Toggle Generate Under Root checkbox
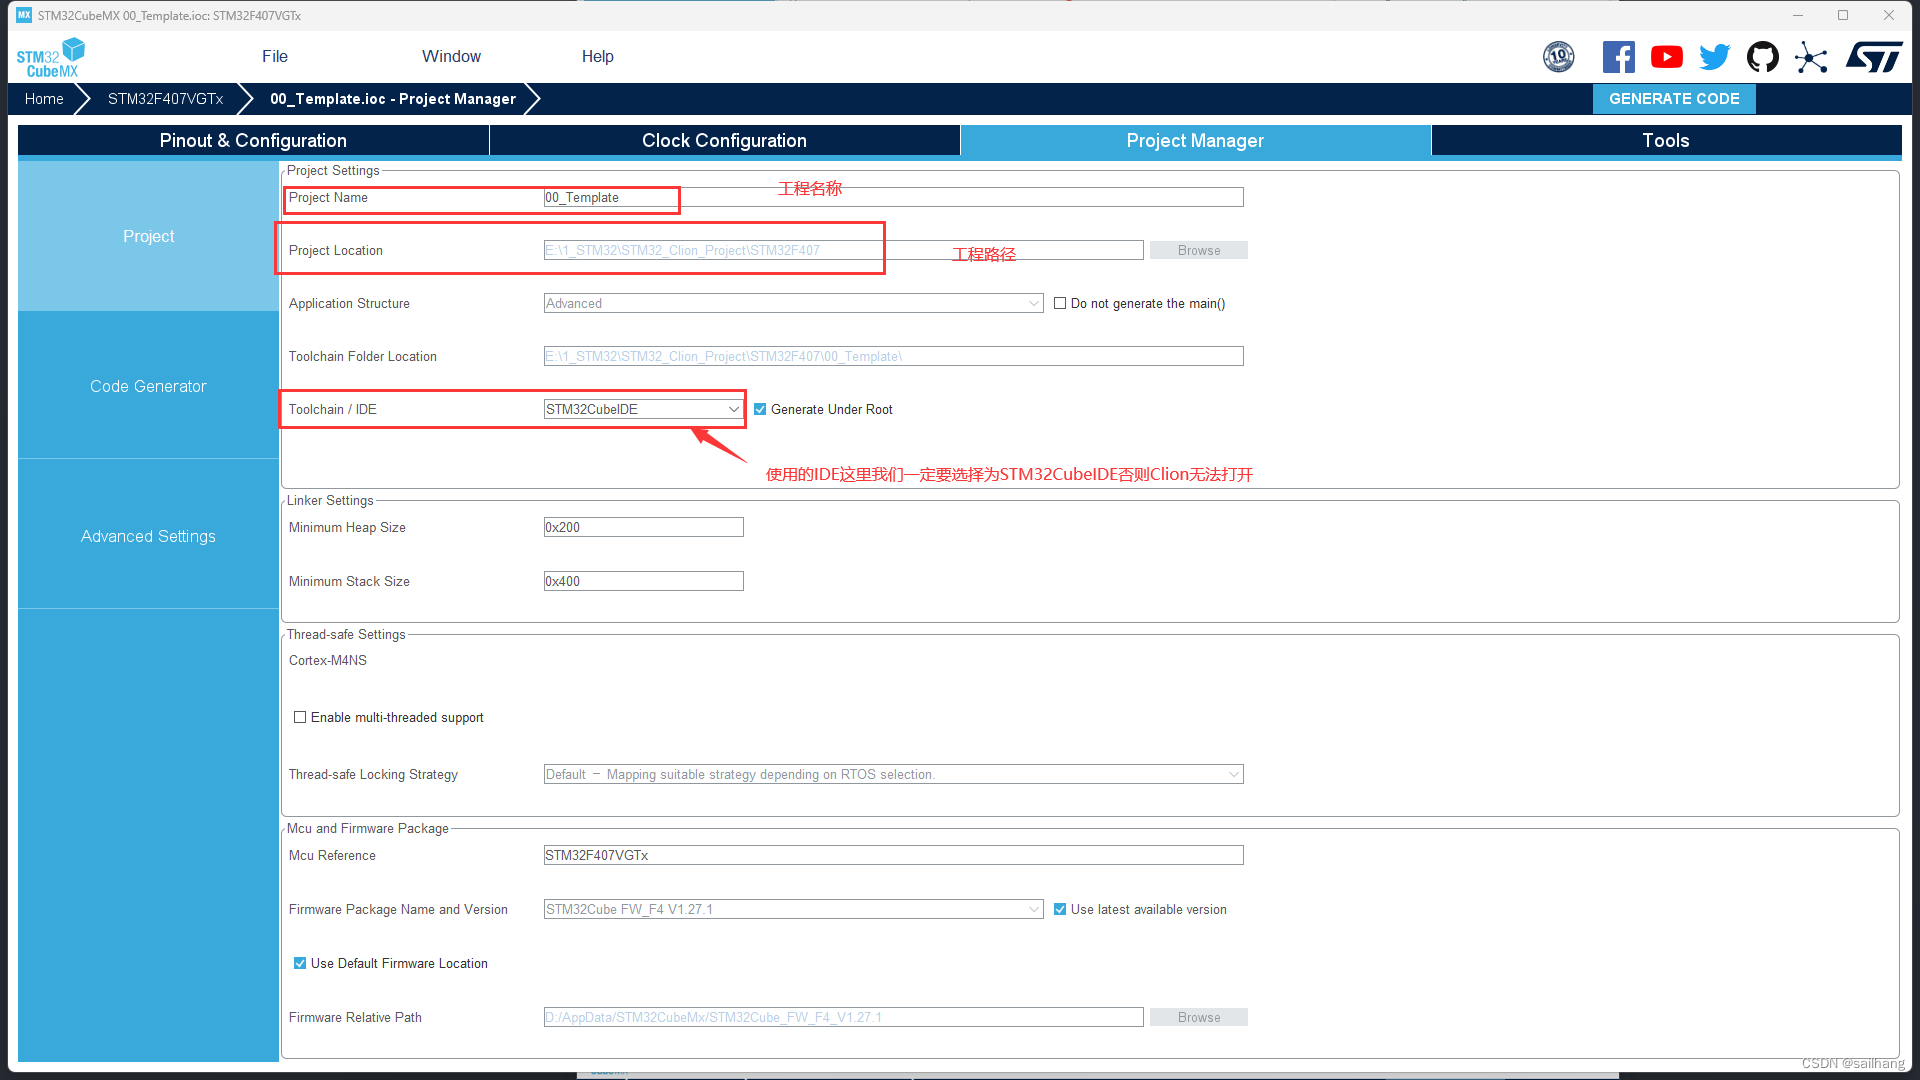 click(760, 409)
